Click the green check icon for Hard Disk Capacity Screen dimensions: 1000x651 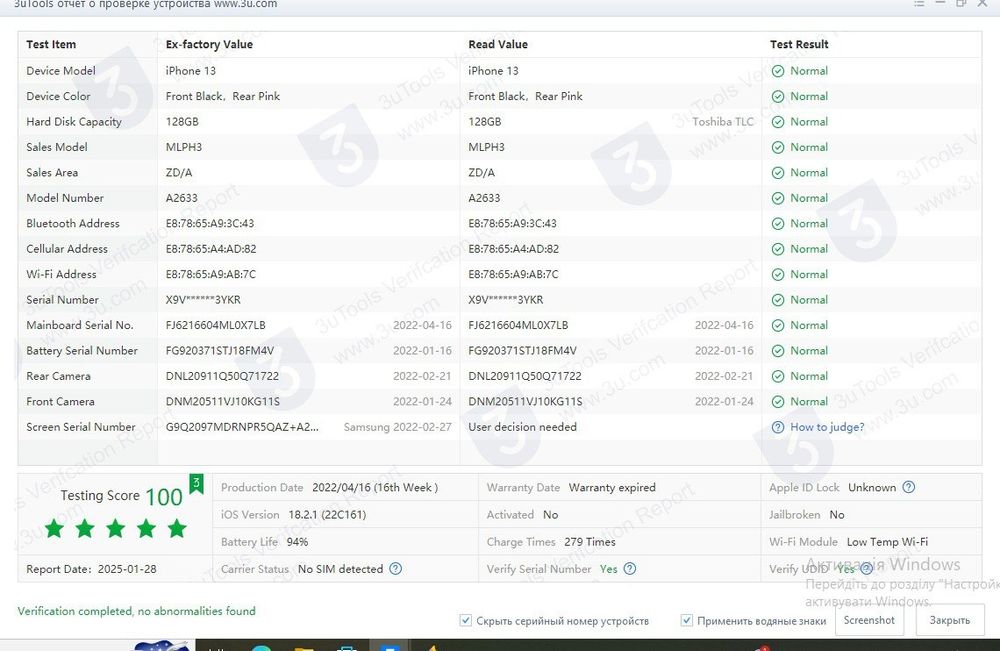click(x=777, y=122)
